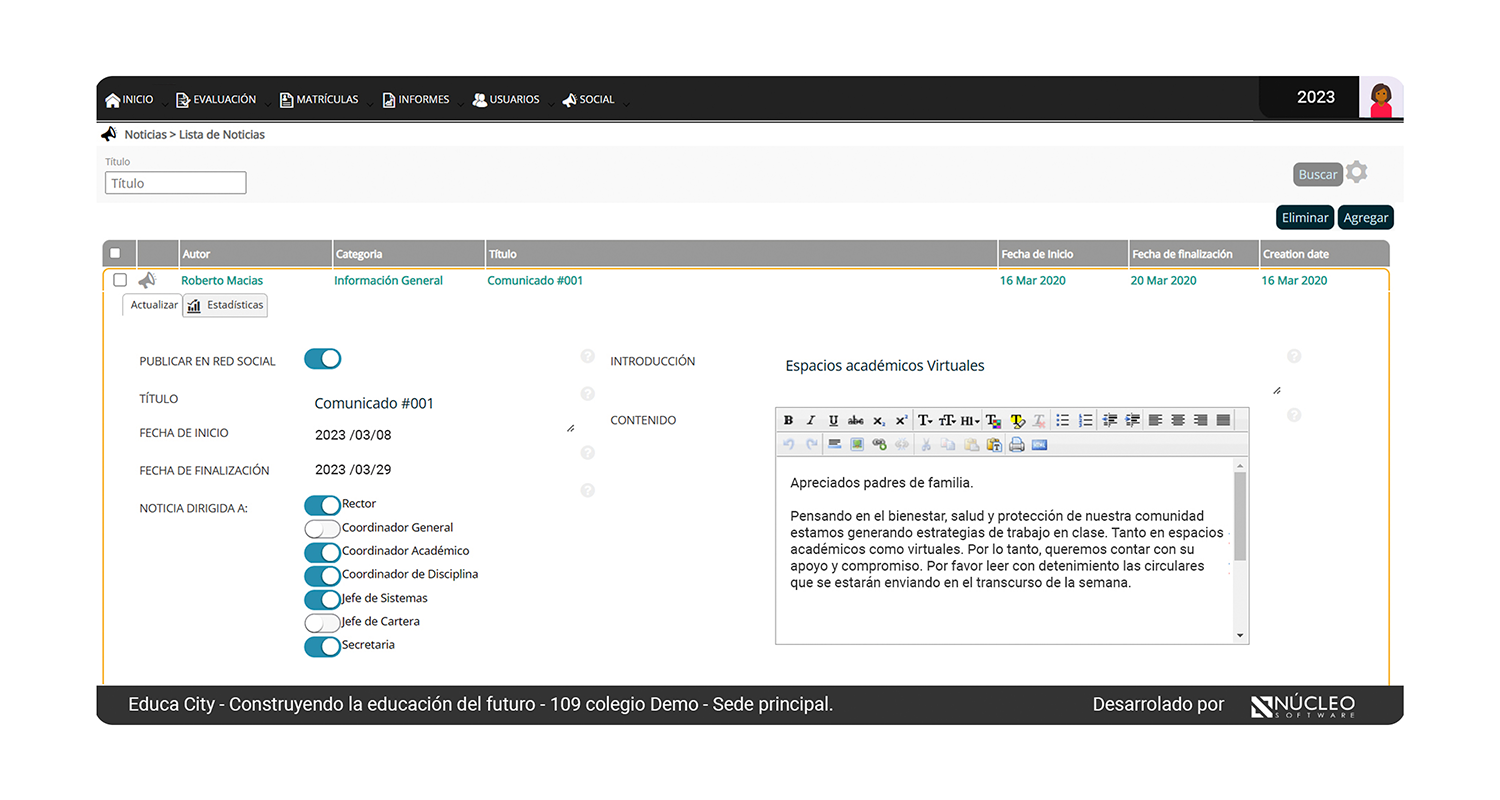The width and height of the screenshot is (1500, 800).
Task: Click the Agregar button
Action: [x=1365, y=218]
